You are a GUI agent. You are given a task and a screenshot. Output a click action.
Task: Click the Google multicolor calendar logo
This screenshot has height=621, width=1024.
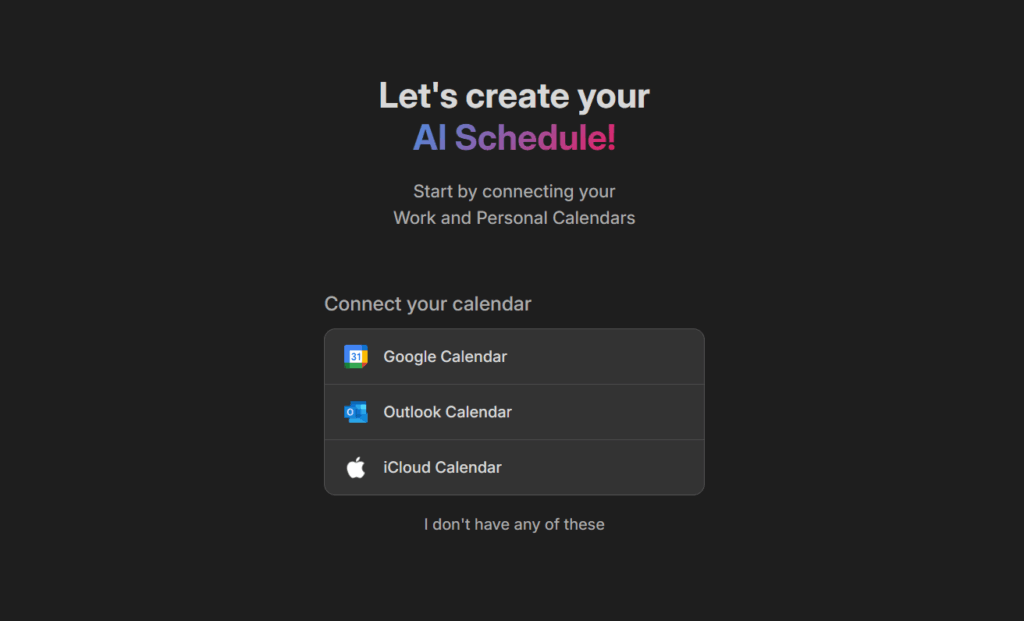pyautogui.click(x=356, y=356)
